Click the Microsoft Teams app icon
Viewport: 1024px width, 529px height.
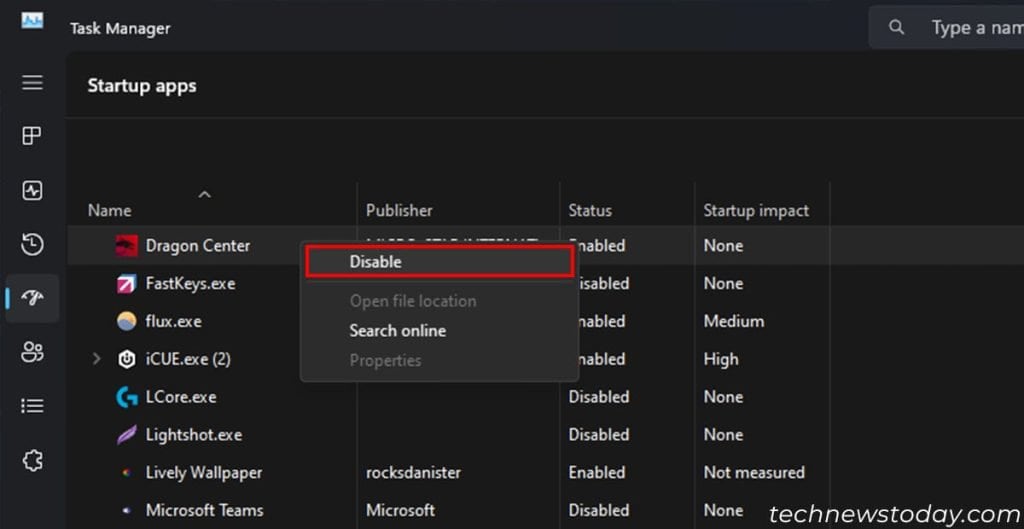[127, 510]
